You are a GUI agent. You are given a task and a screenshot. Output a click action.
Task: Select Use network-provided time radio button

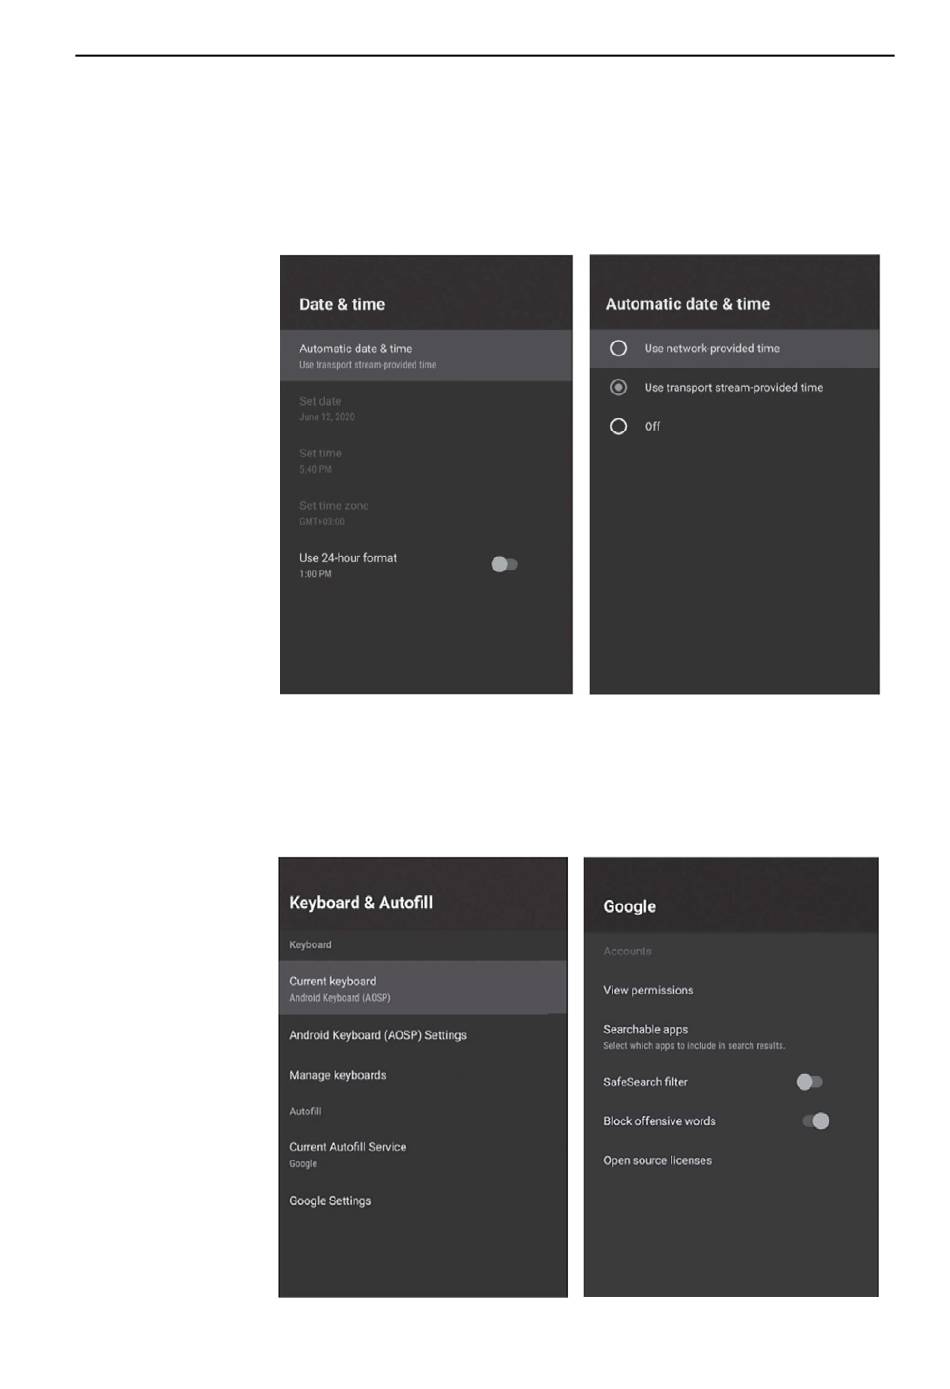[618, 348]
